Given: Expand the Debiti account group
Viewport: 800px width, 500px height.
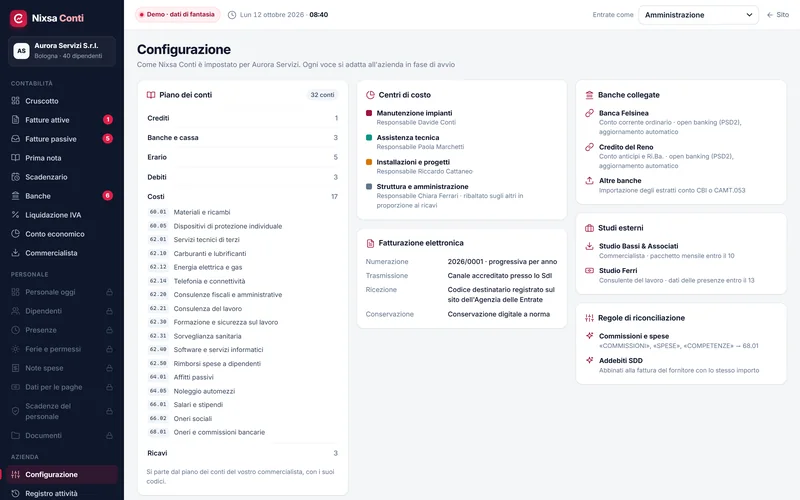Looking at the screenshot, I should pyautogui.click(x=242, y=177).
